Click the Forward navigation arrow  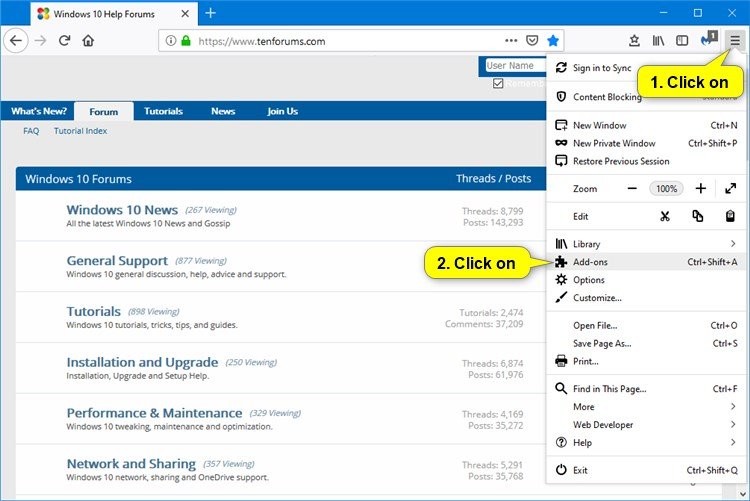[x=41, y=41]
